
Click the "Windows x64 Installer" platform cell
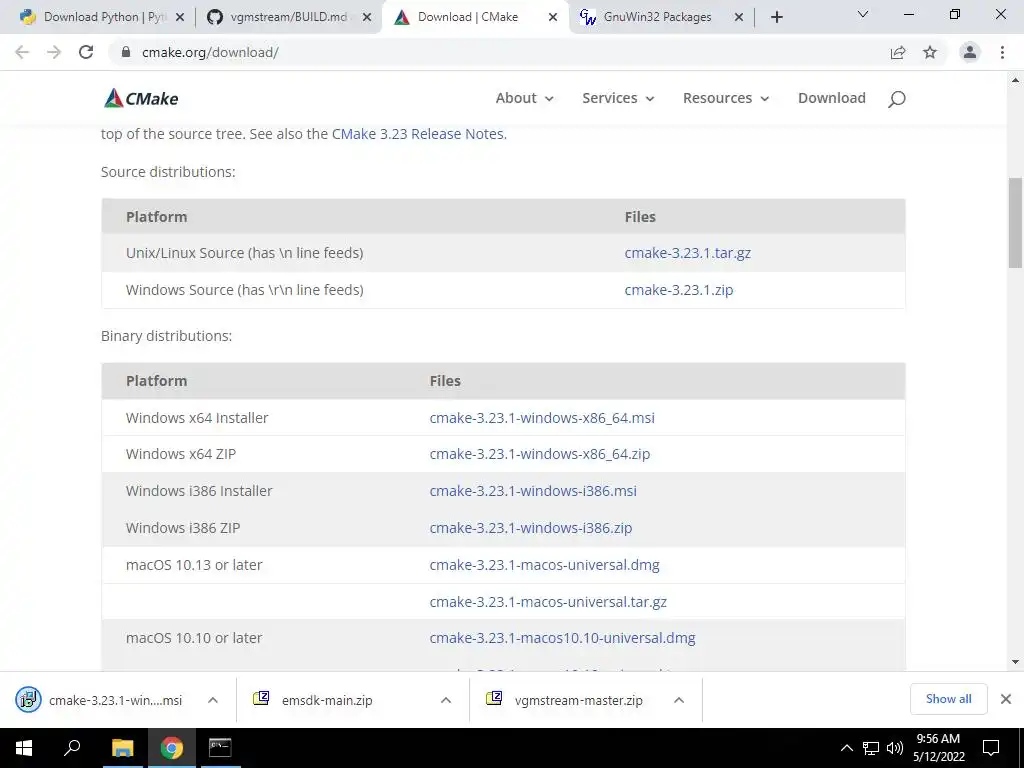197,418
